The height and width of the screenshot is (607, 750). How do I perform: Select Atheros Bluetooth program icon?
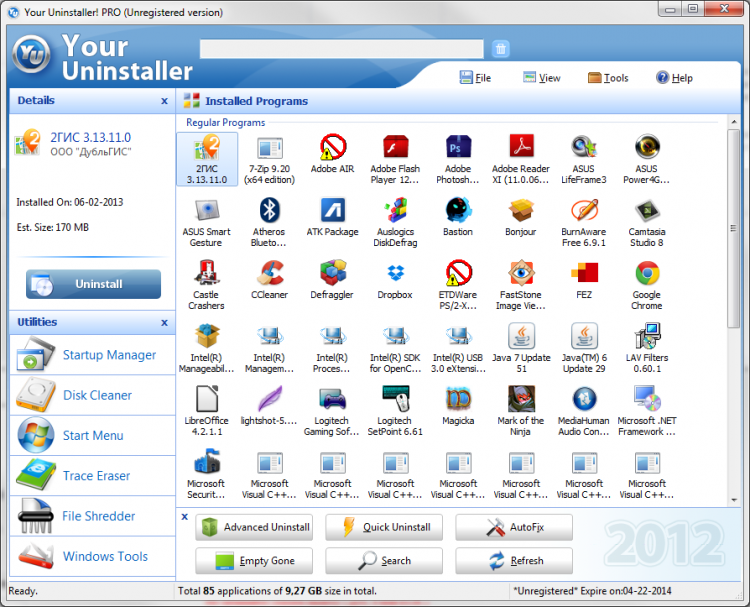click(269, 210)
